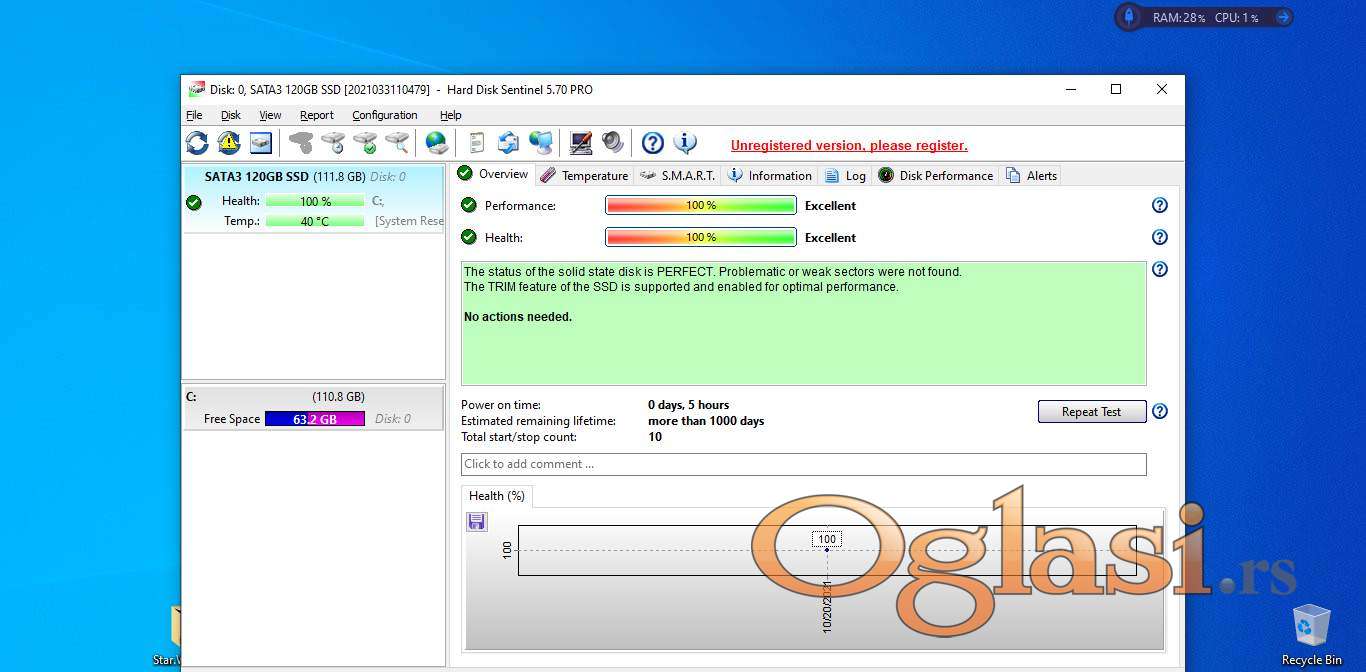Click the info speech bubble toolbar icon
Image resolution: width=1366 pixels, height=672 pixels.
coord(685,143)
